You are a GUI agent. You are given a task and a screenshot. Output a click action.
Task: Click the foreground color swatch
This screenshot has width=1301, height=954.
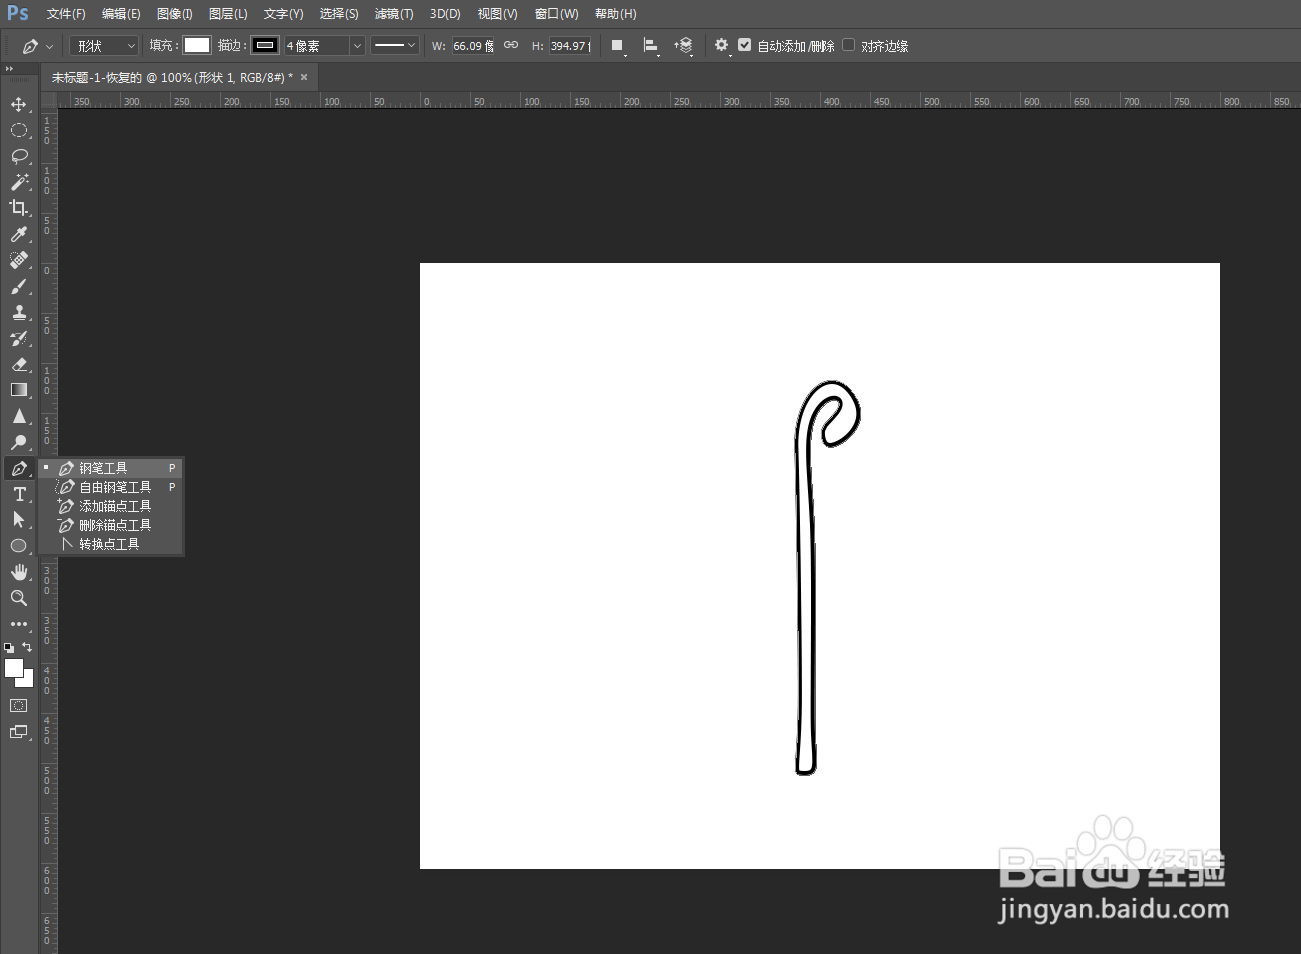tap(13, 668)
